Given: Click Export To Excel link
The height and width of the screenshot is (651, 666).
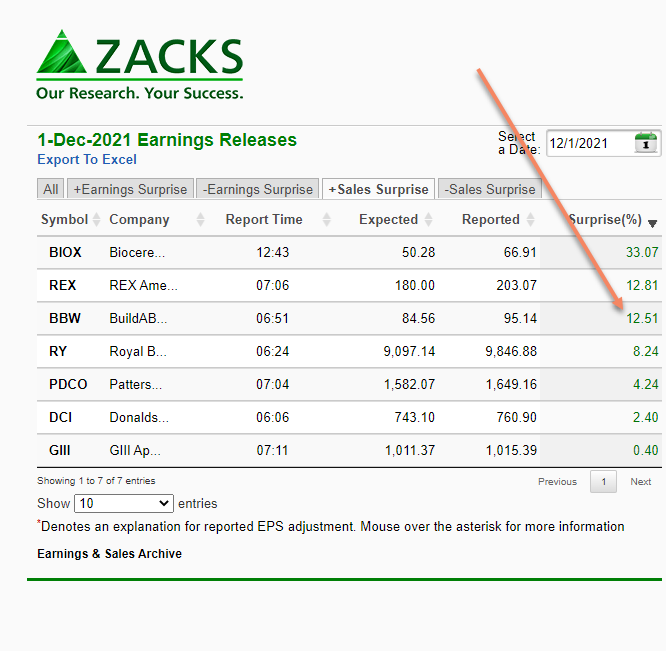Looking at the screenshot, I should pos(87,159).
